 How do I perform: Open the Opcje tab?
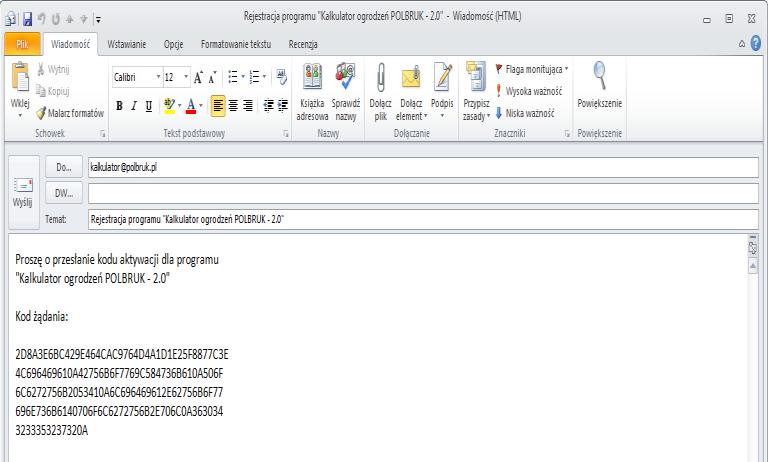173,44
